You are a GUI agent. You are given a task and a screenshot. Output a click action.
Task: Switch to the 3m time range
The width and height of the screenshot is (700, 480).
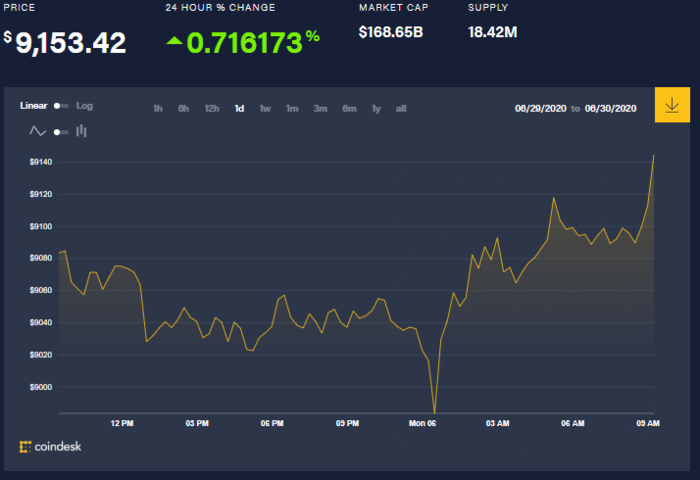(320, 108)
